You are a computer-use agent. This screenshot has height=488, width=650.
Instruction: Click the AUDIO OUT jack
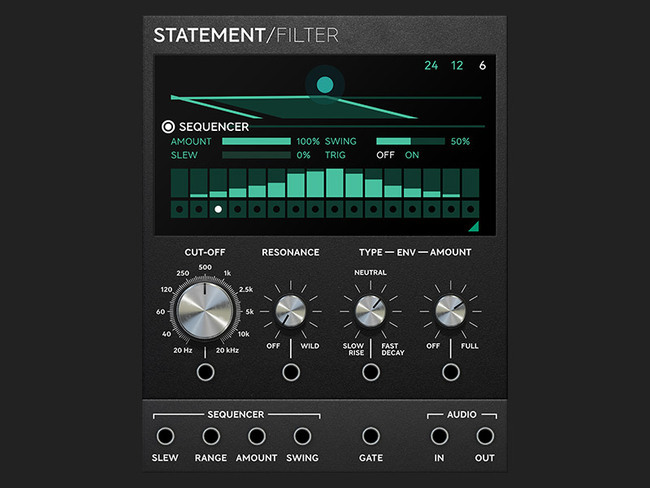click(x=485, y=436)
